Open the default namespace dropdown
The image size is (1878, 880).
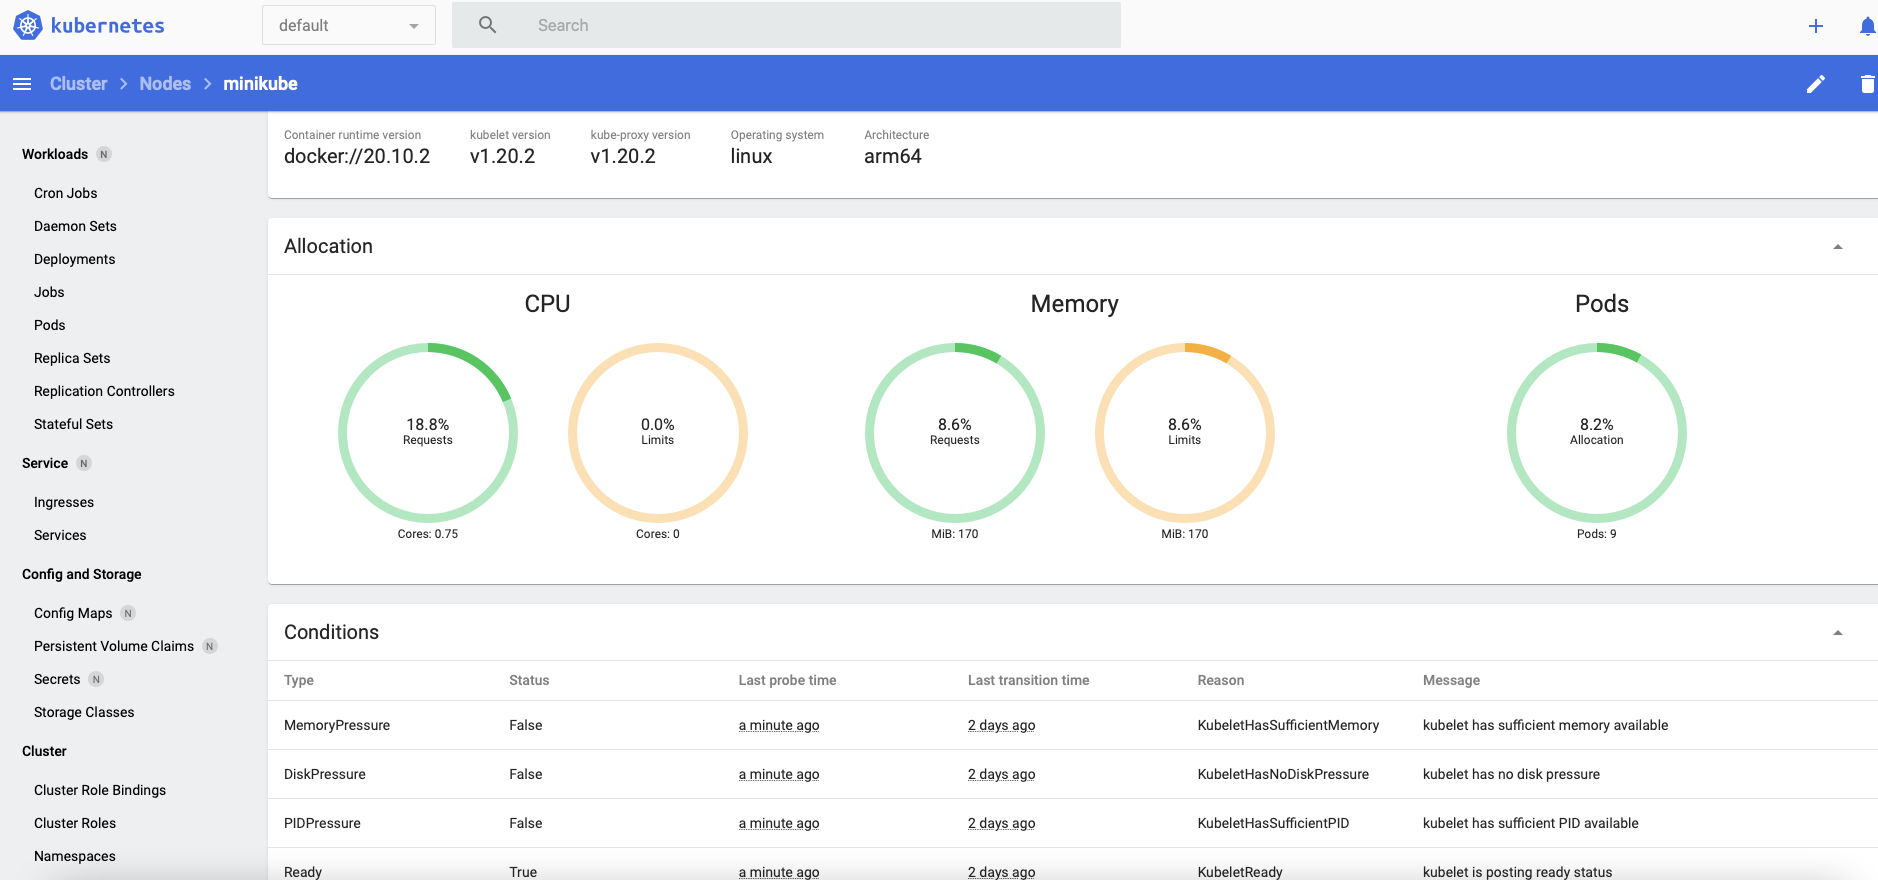tap(349, 26)
